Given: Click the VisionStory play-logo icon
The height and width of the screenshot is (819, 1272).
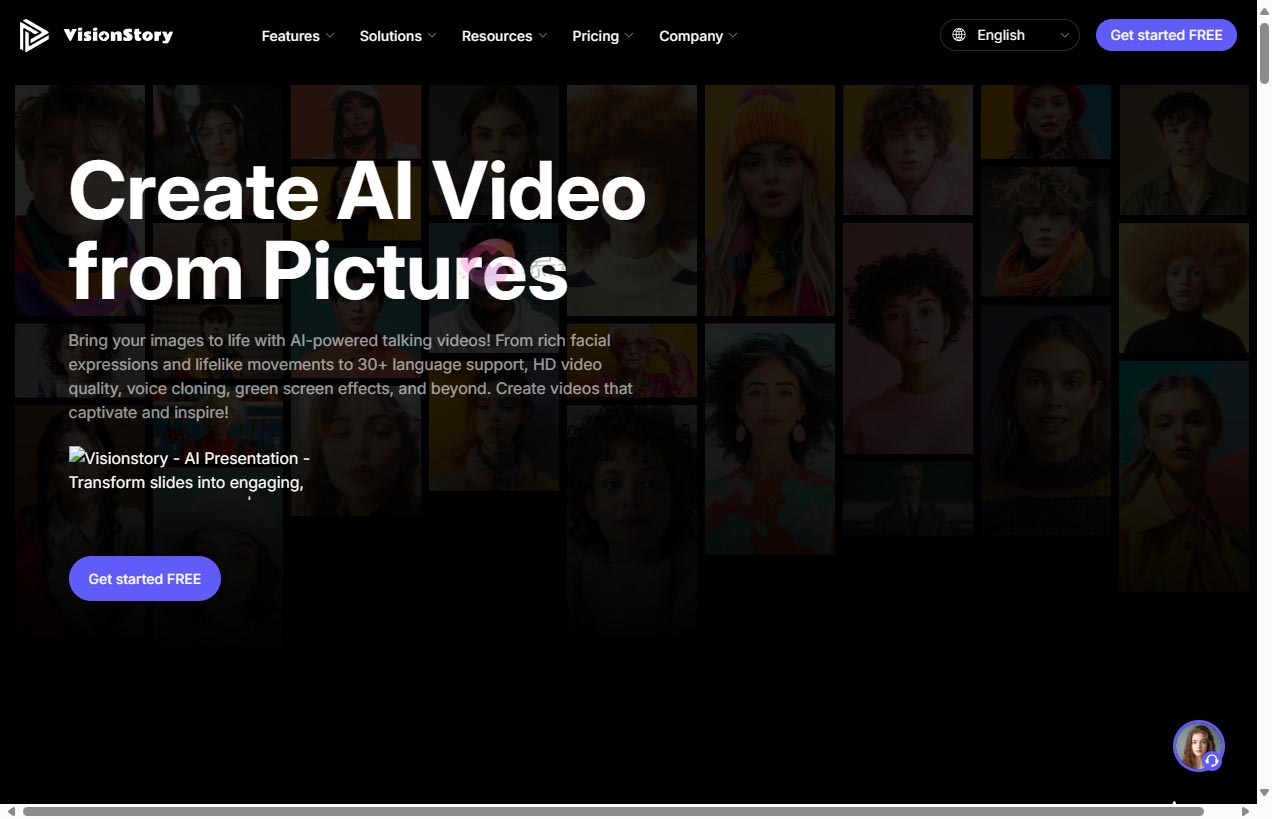Looking at the screenshot, I should [34, 36].
